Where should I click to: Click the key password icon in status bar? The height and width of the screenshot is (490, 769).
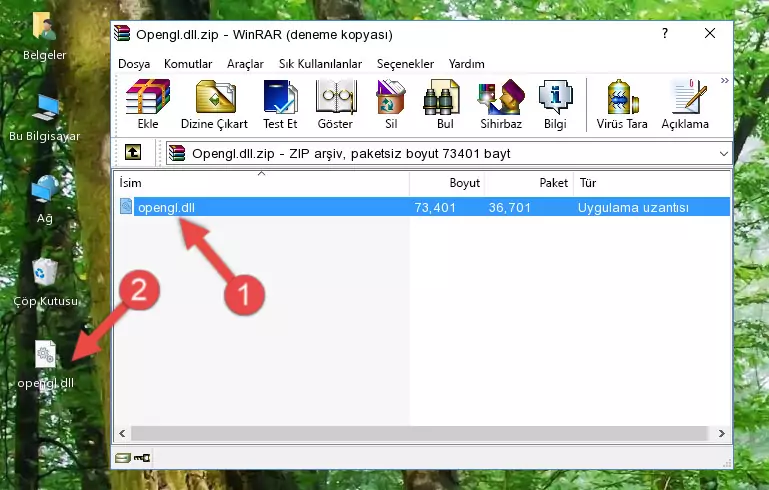click(x=142, y=458)
